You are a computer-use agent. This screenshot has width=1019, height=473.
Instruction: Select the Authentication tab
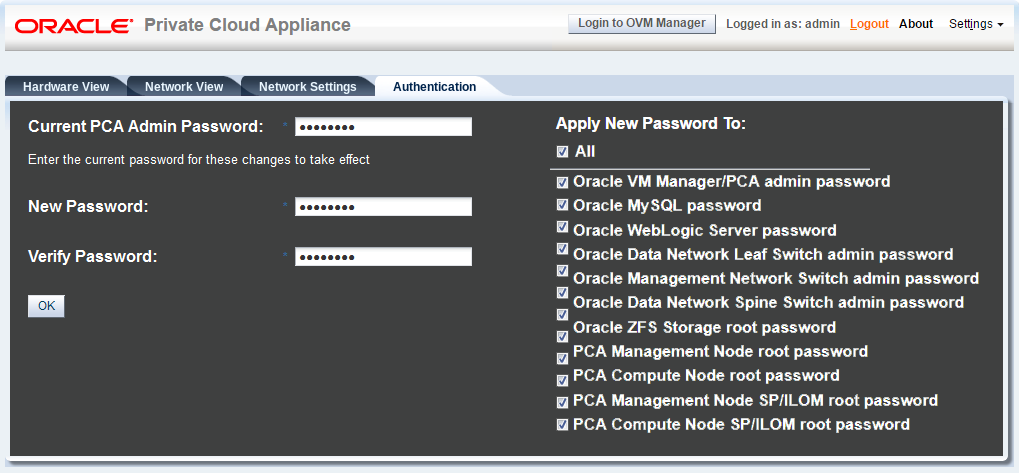click(434, 86)
